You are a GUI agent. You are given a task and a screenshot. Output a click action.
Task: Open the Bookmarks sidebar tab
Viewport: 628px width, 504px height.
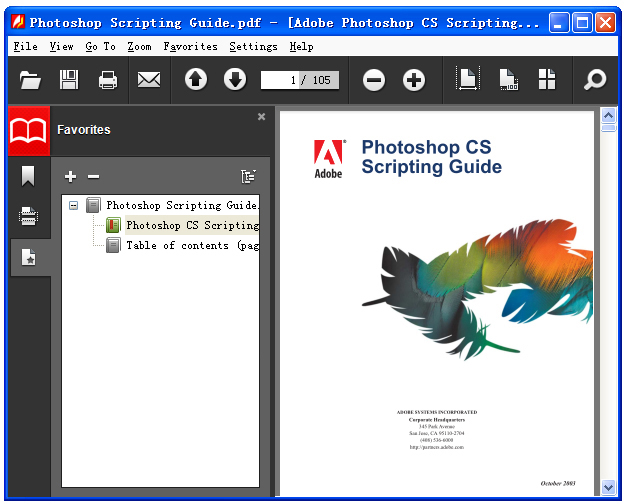pos(28,176)
